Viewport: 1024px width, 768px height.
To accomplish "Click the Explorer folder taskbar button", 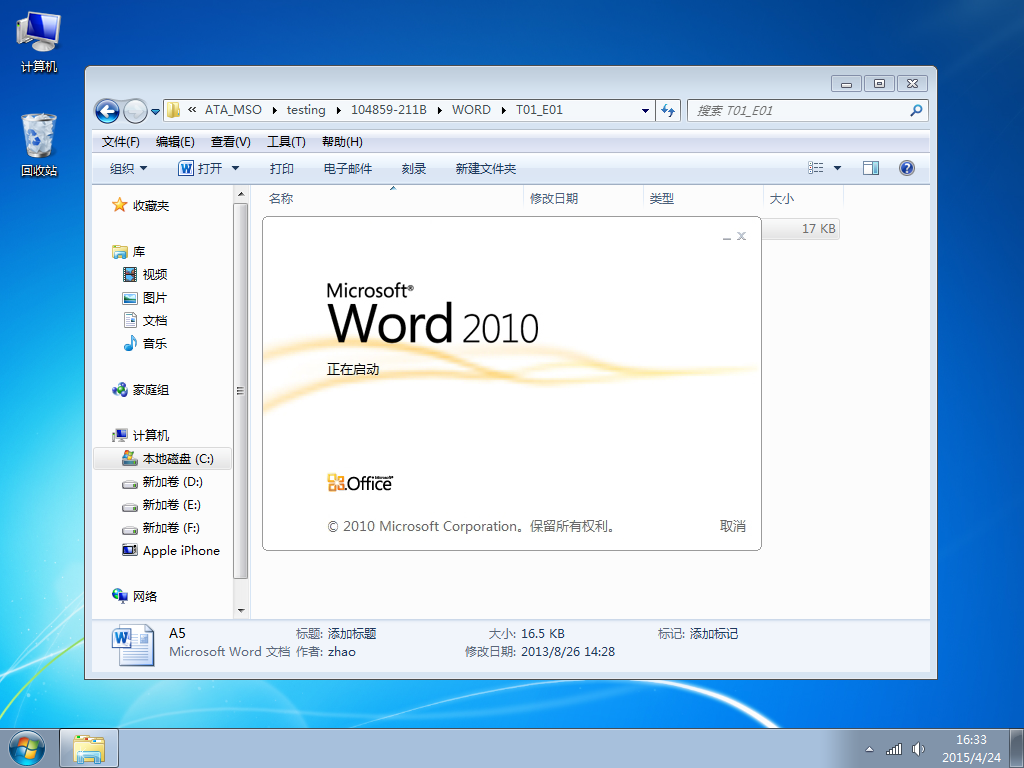I will [89, 748].
